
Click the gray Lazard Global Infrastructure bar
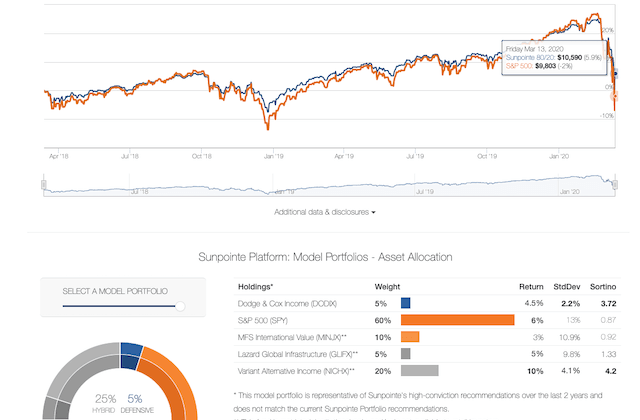click(405, 353)
